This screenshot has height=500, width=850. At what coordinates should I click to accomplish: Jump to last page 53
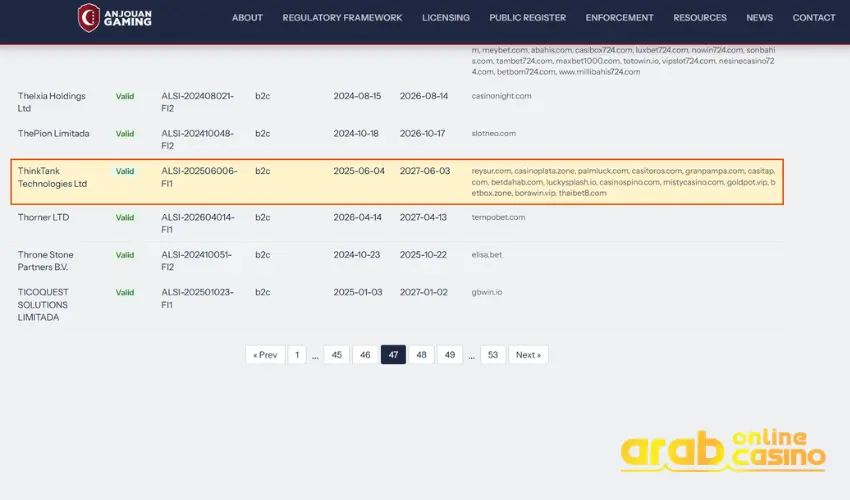click(493, 355)
